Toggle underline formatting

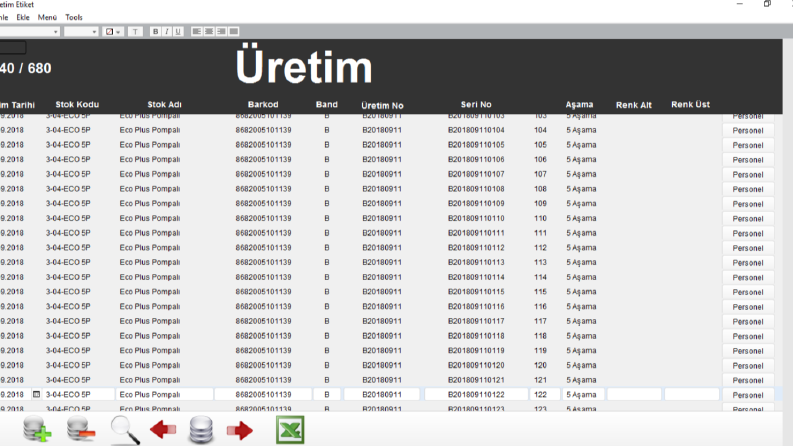pos(178,31)
